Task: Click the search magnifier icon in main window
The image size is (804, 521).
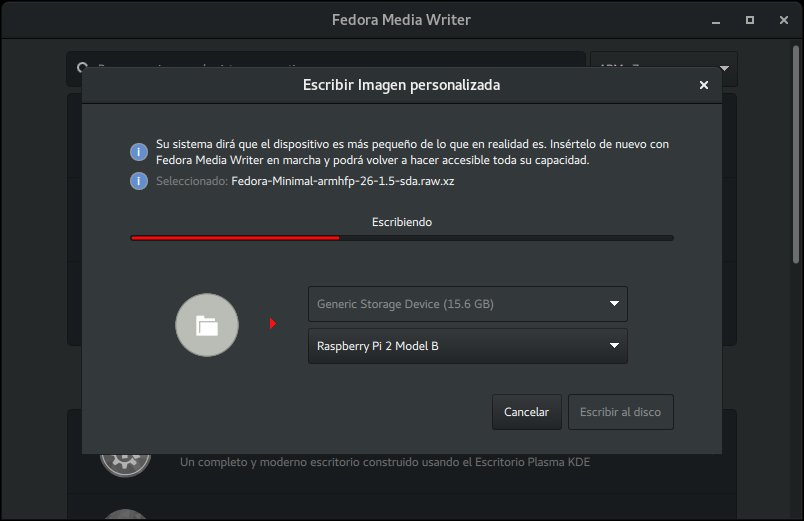Action: (x=82, y=66)
